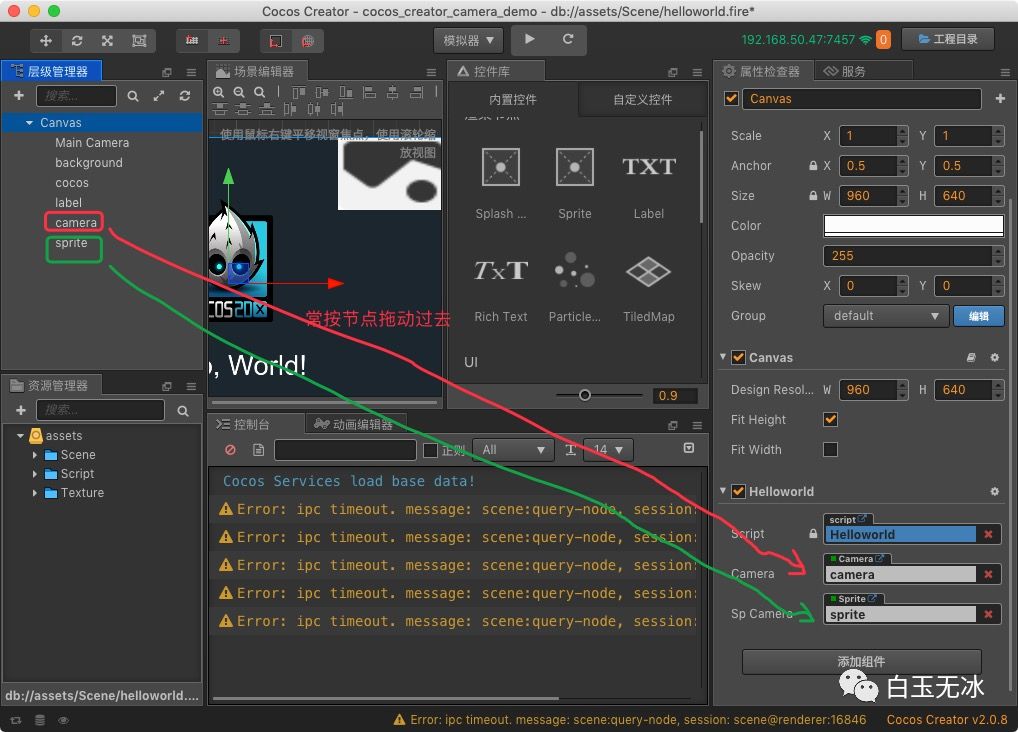Viewport: 1018px width, 732px height.
Task: Click the Play preview button
Action: point(530,39)
